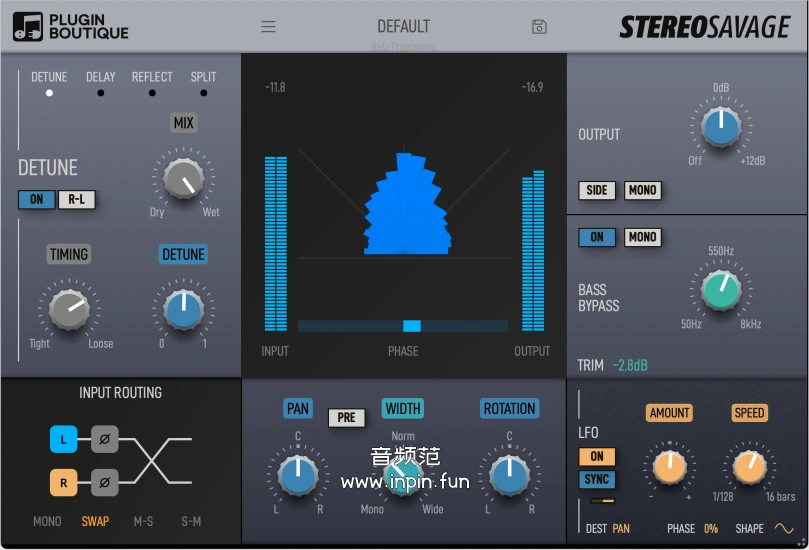This screenshot has width=809, height=550.
Task: Click the Split tab label
Action: pyautogui.click(x=203, y=77)
